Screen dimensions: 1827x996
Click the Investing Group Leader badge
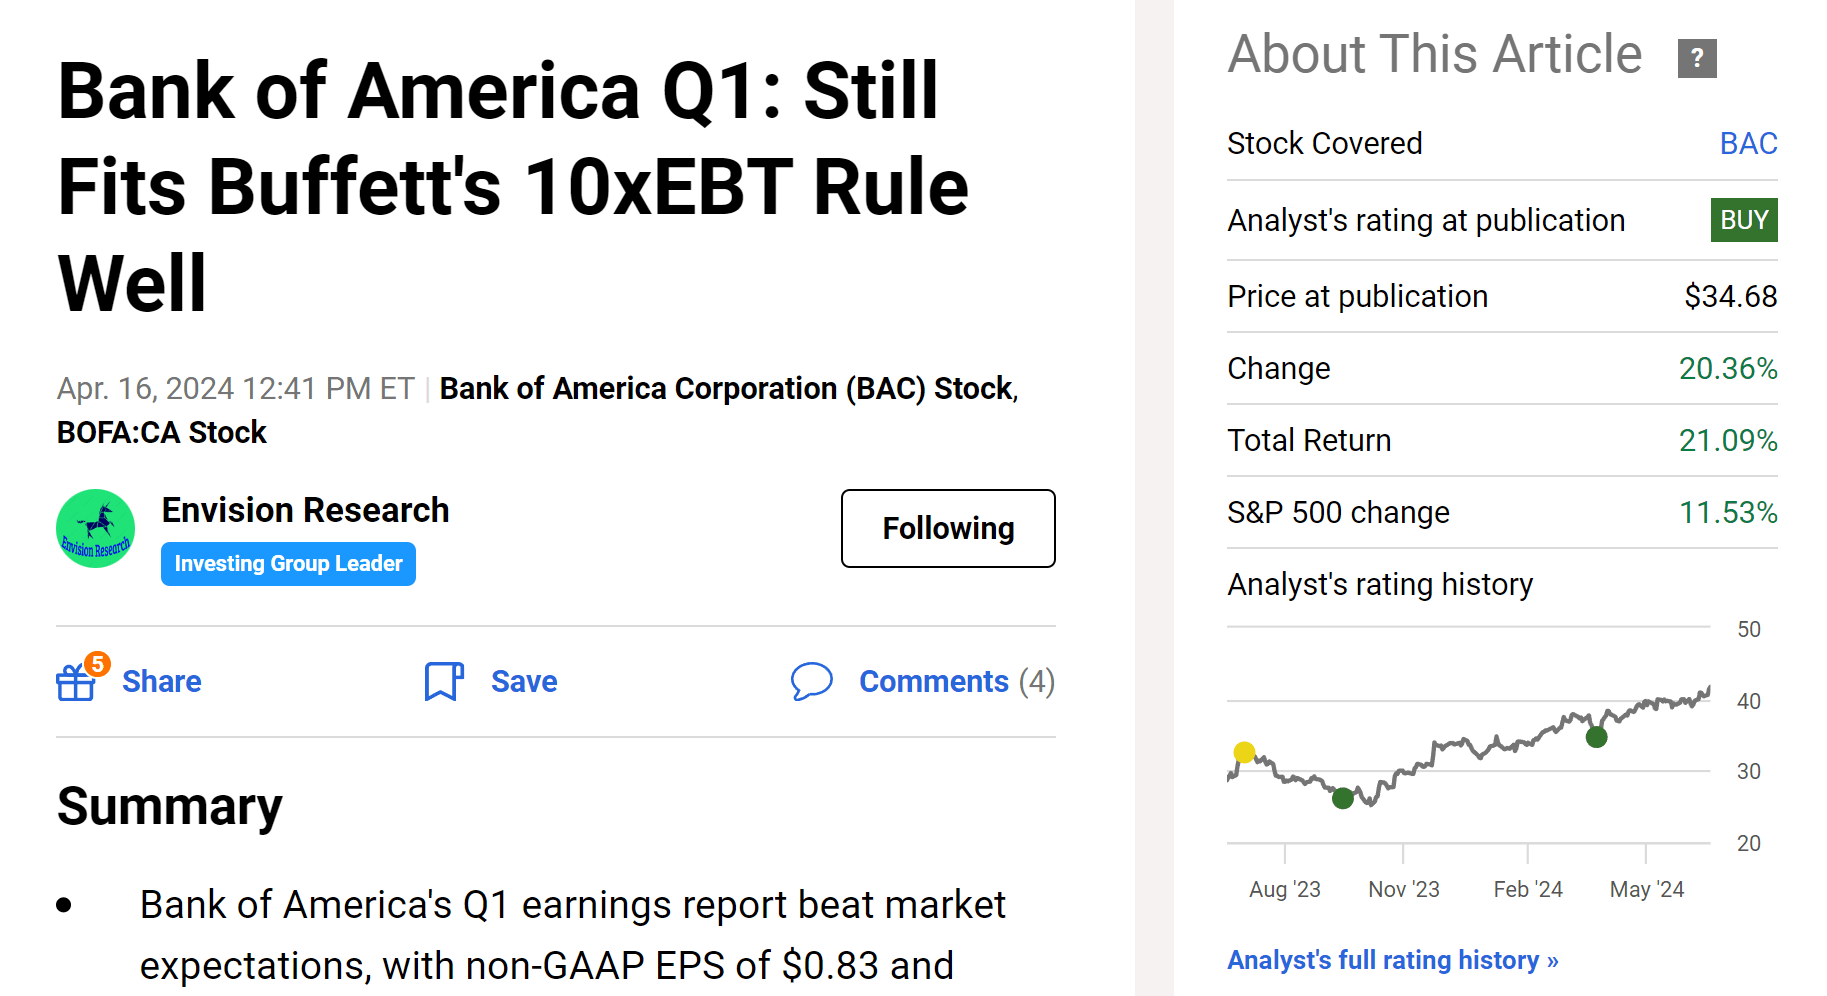click(x=288, y=564)
